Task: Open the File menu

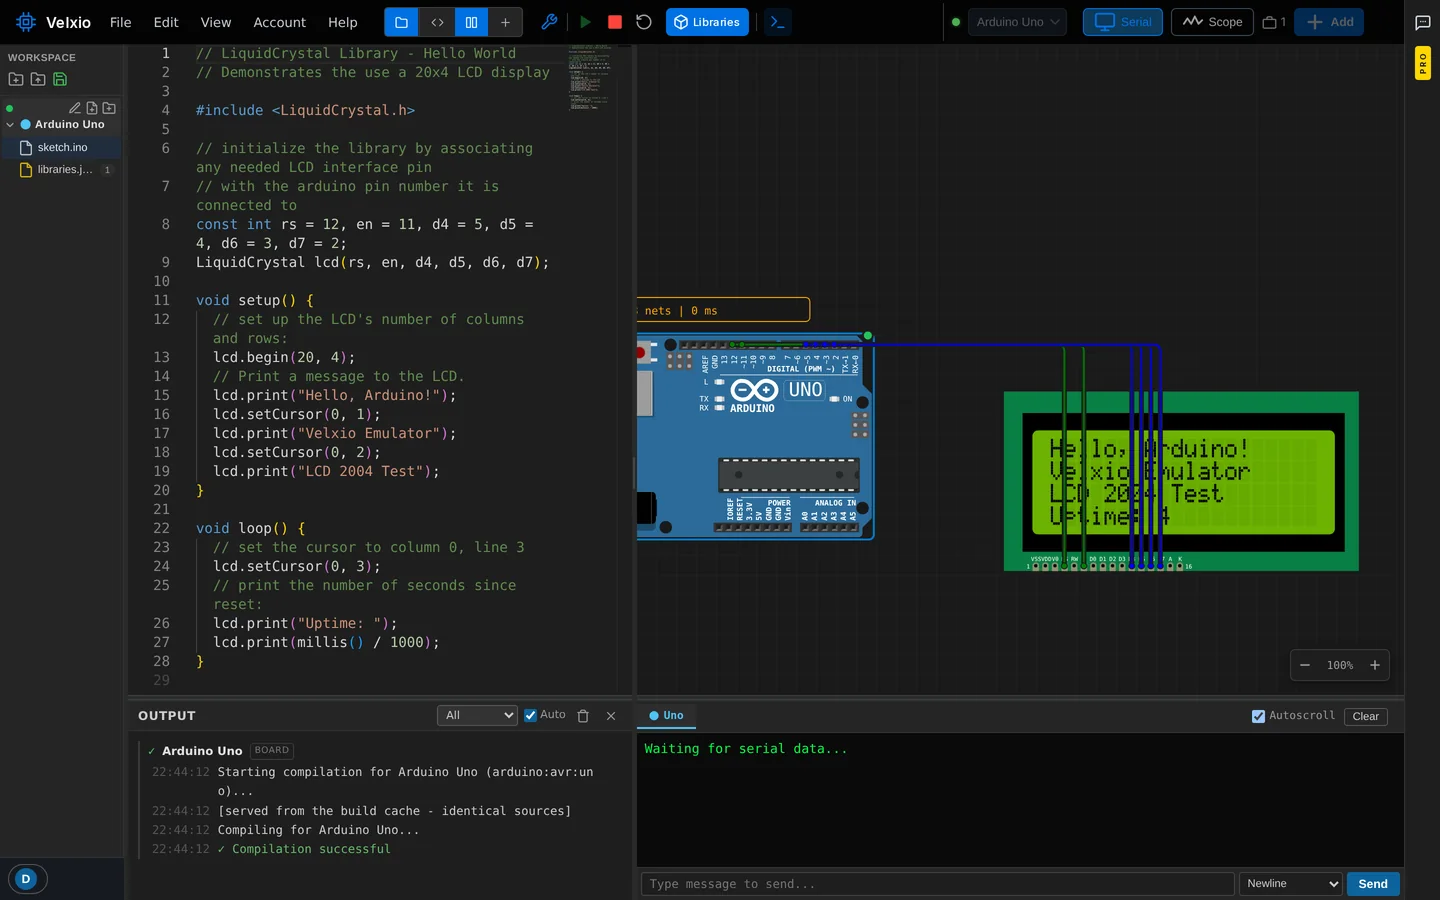Action: (x=120, y=22)
